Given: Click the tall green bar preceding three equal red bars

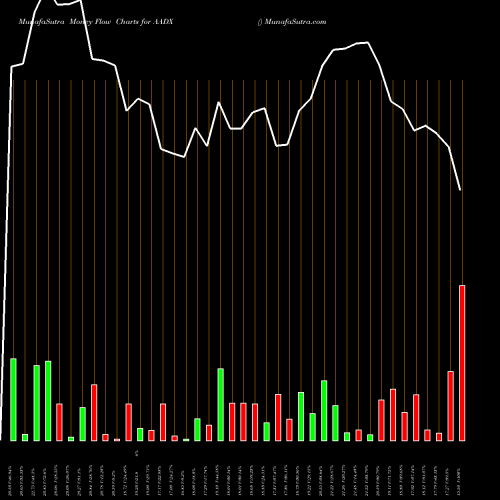Looking at the screenshot, I should (220, 405).
